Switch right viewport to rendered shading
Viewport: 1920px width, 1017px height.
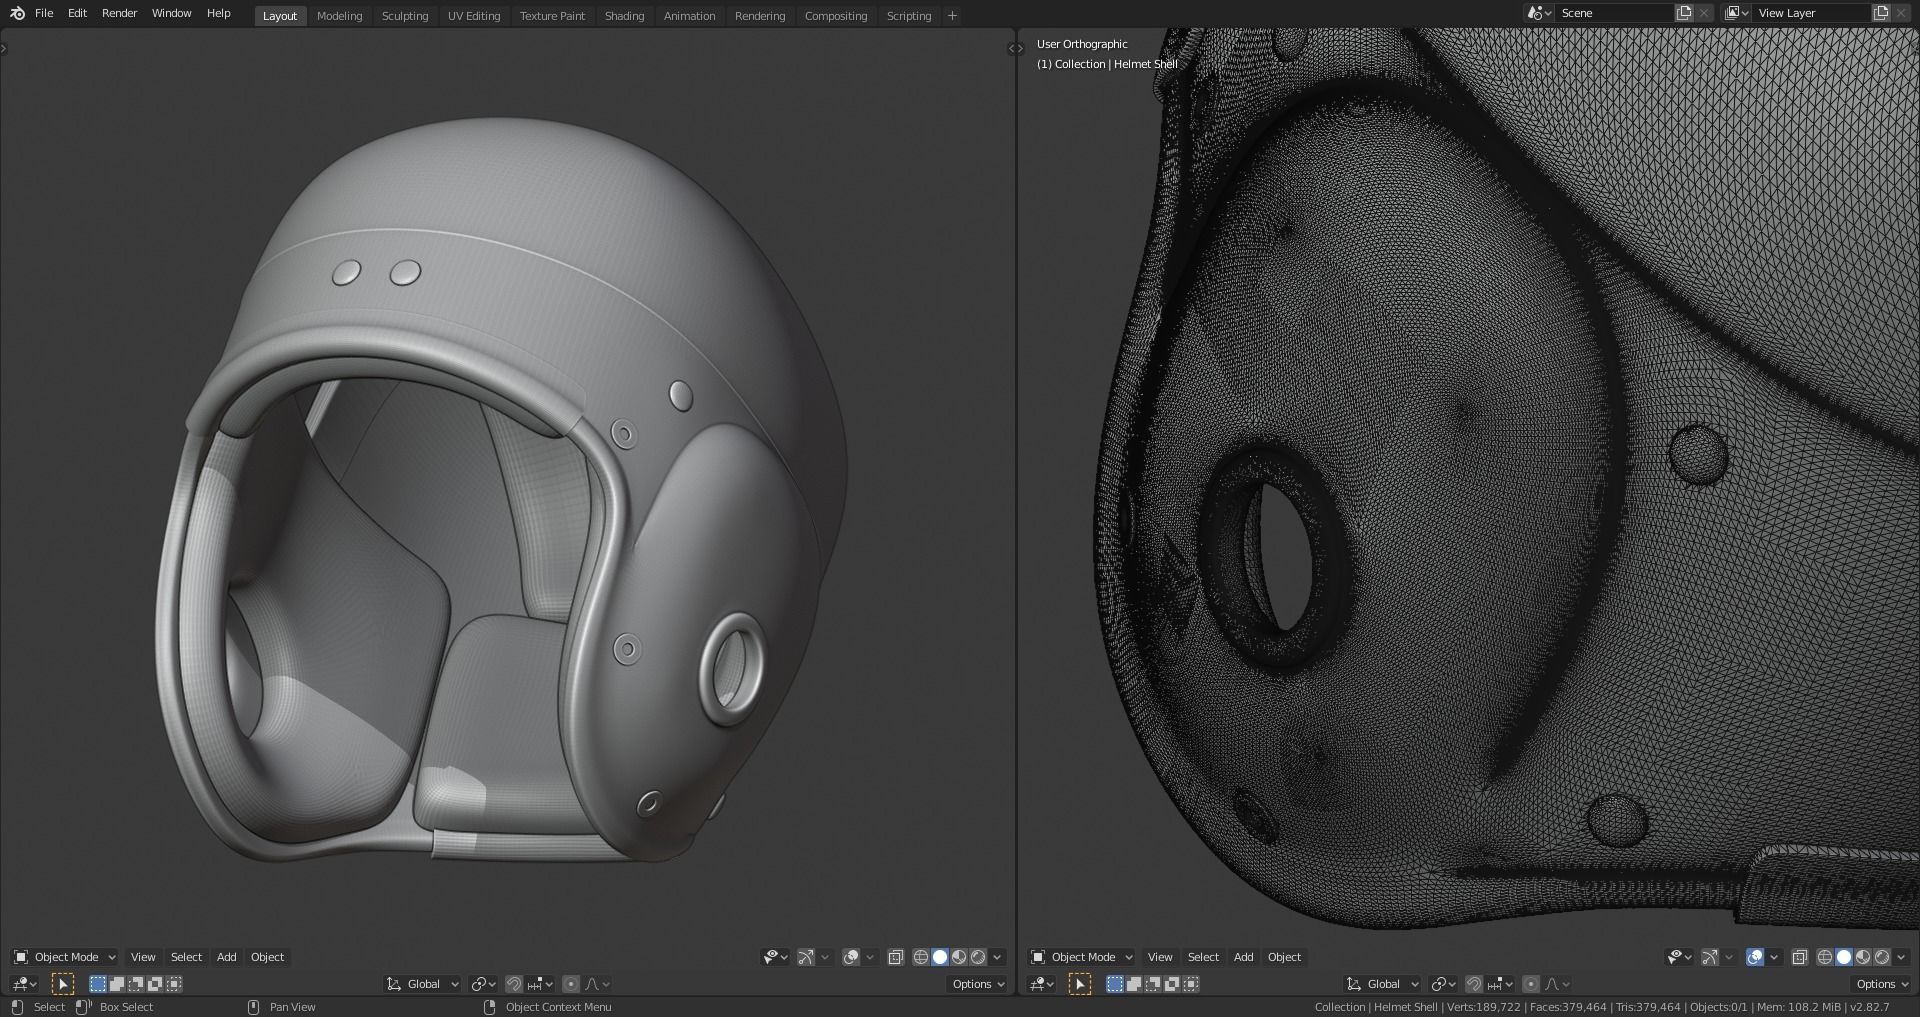pos(1882,957)
